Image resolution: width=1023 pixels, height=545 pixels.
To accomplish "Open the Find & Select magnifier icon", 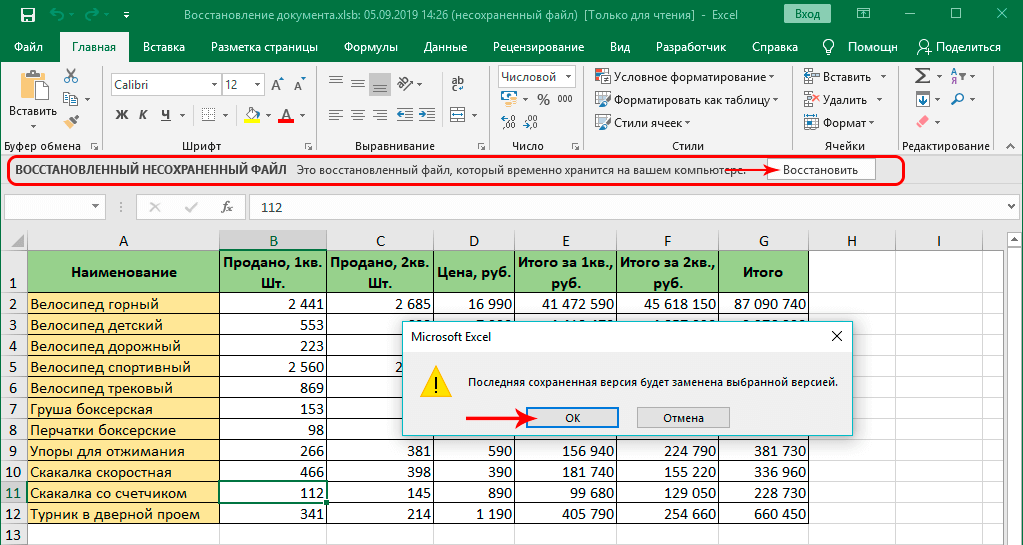I will click(x=959, y=99).
